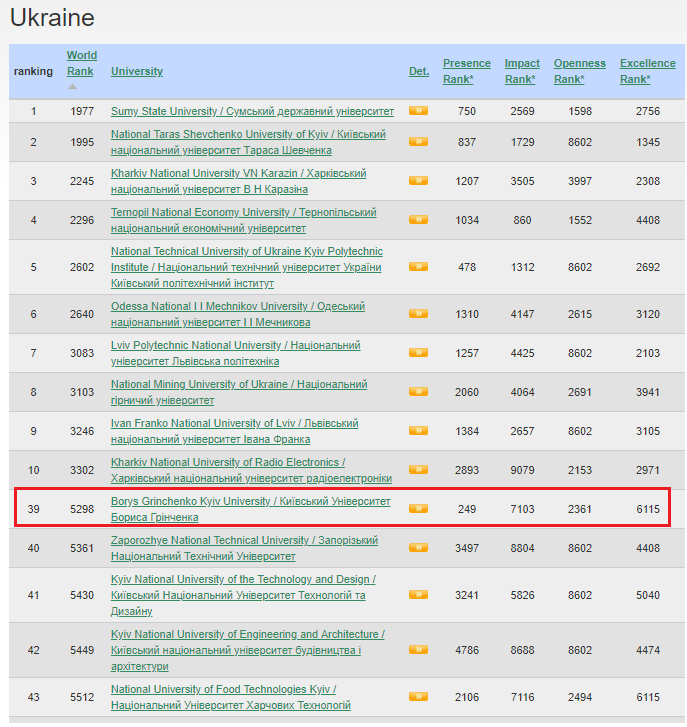The height and width of the screenshot is (727, 687).
Task: Click details icon for Kharkiv Karazin University
Action: pos(418,181)
